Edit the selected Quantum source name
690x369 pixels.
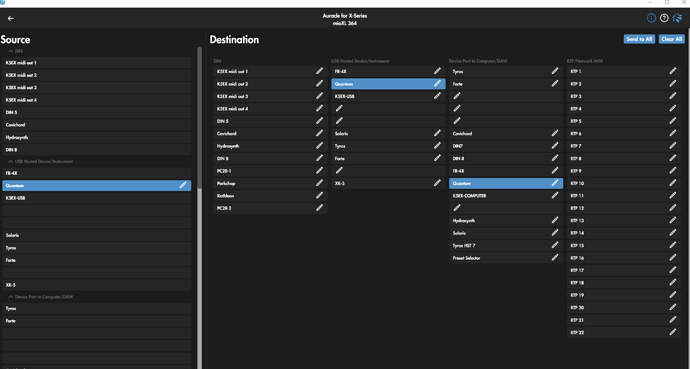(x=183, y=185)
